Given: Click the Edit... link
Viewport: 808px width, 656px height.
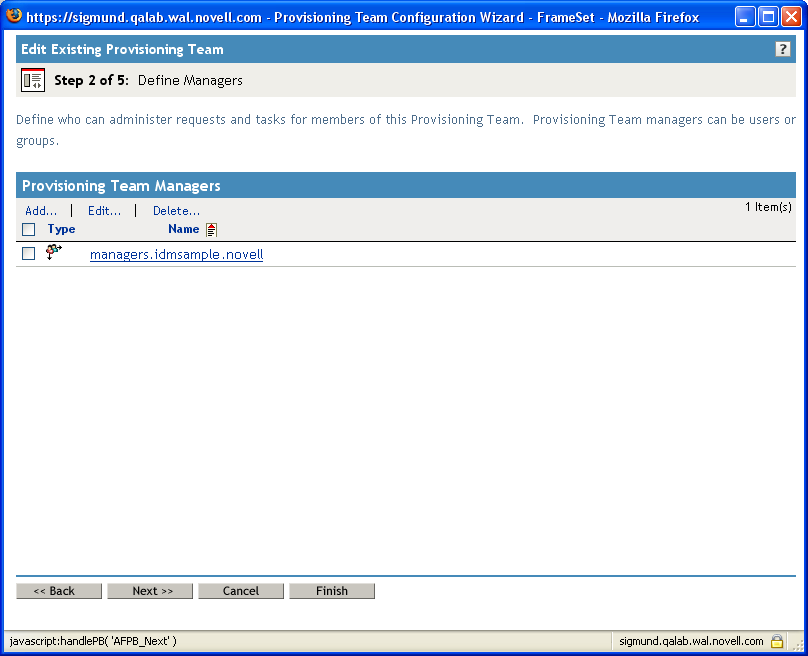Looking at the screenshot, I should click(x=105, y=211).
